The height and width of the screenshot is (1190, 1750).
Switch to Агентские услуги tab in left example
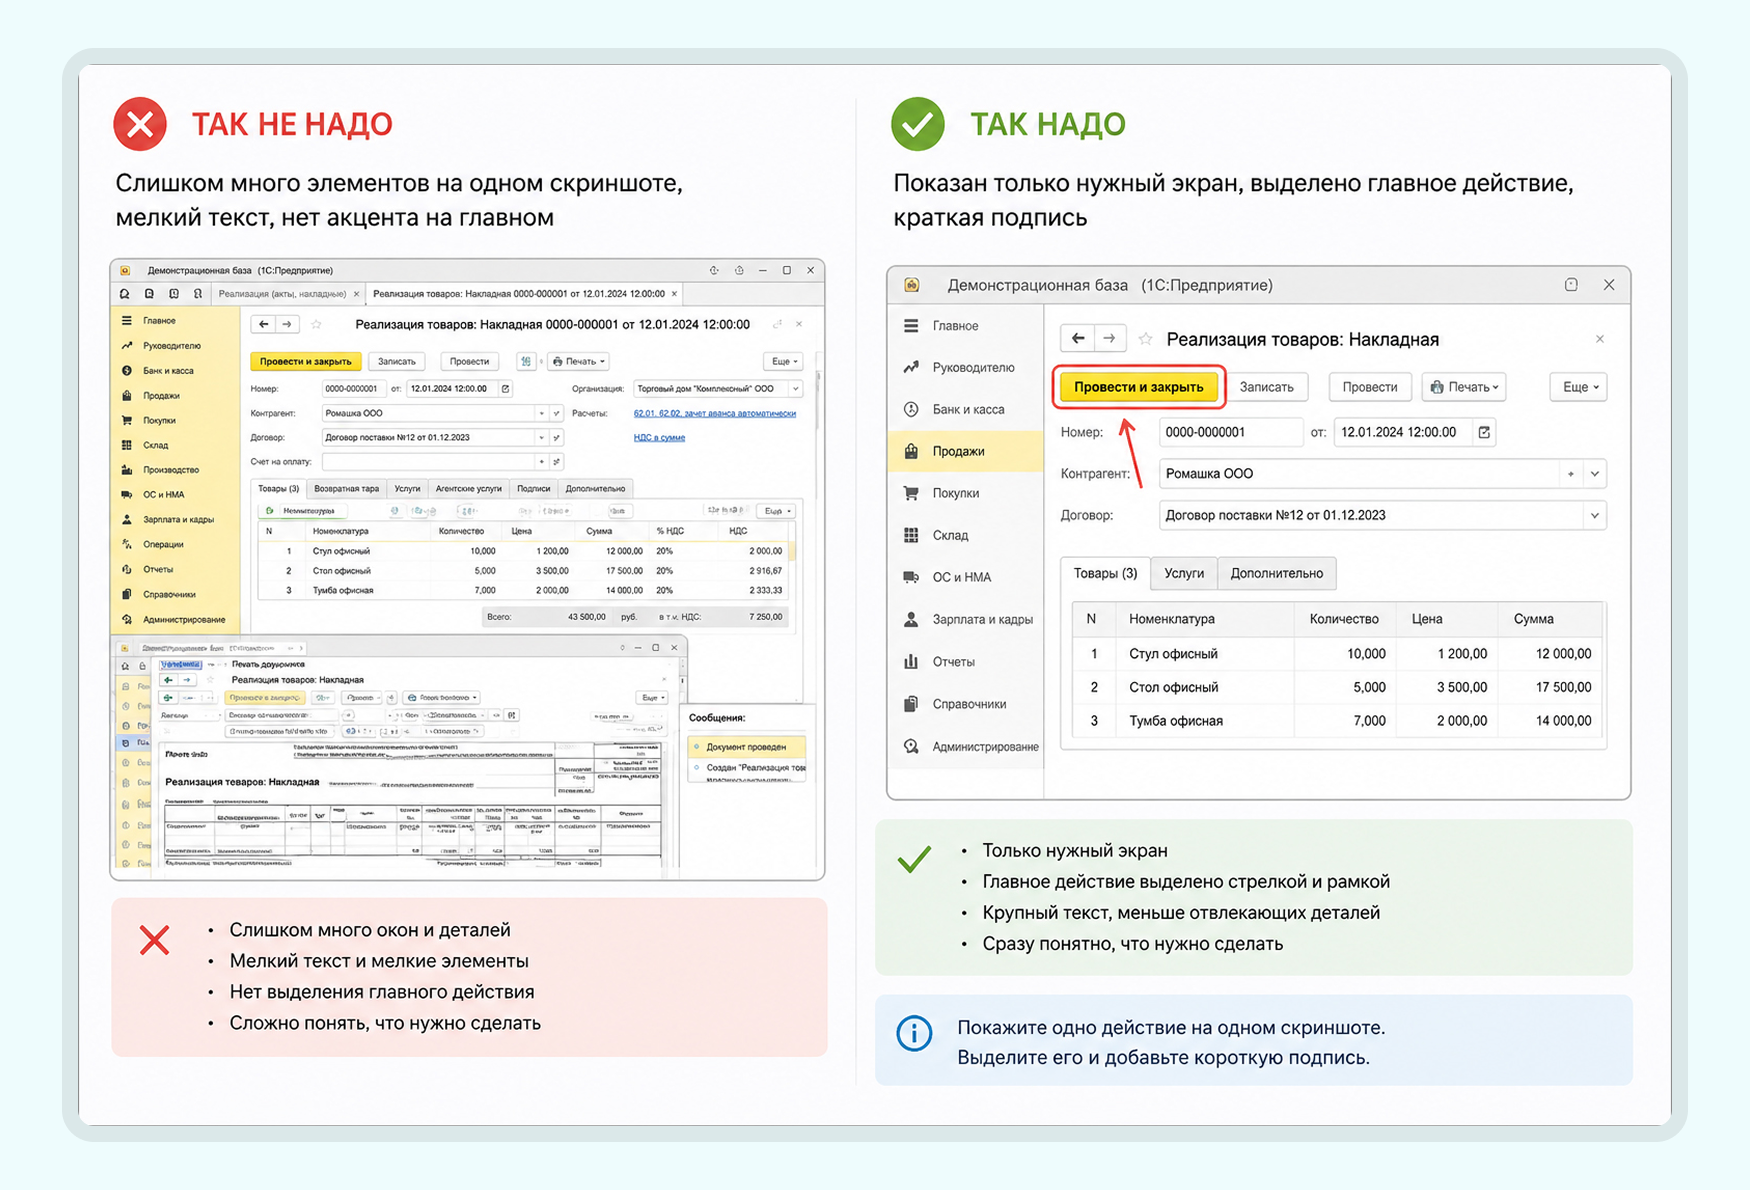pyautogui.click(x=468, y=489)
